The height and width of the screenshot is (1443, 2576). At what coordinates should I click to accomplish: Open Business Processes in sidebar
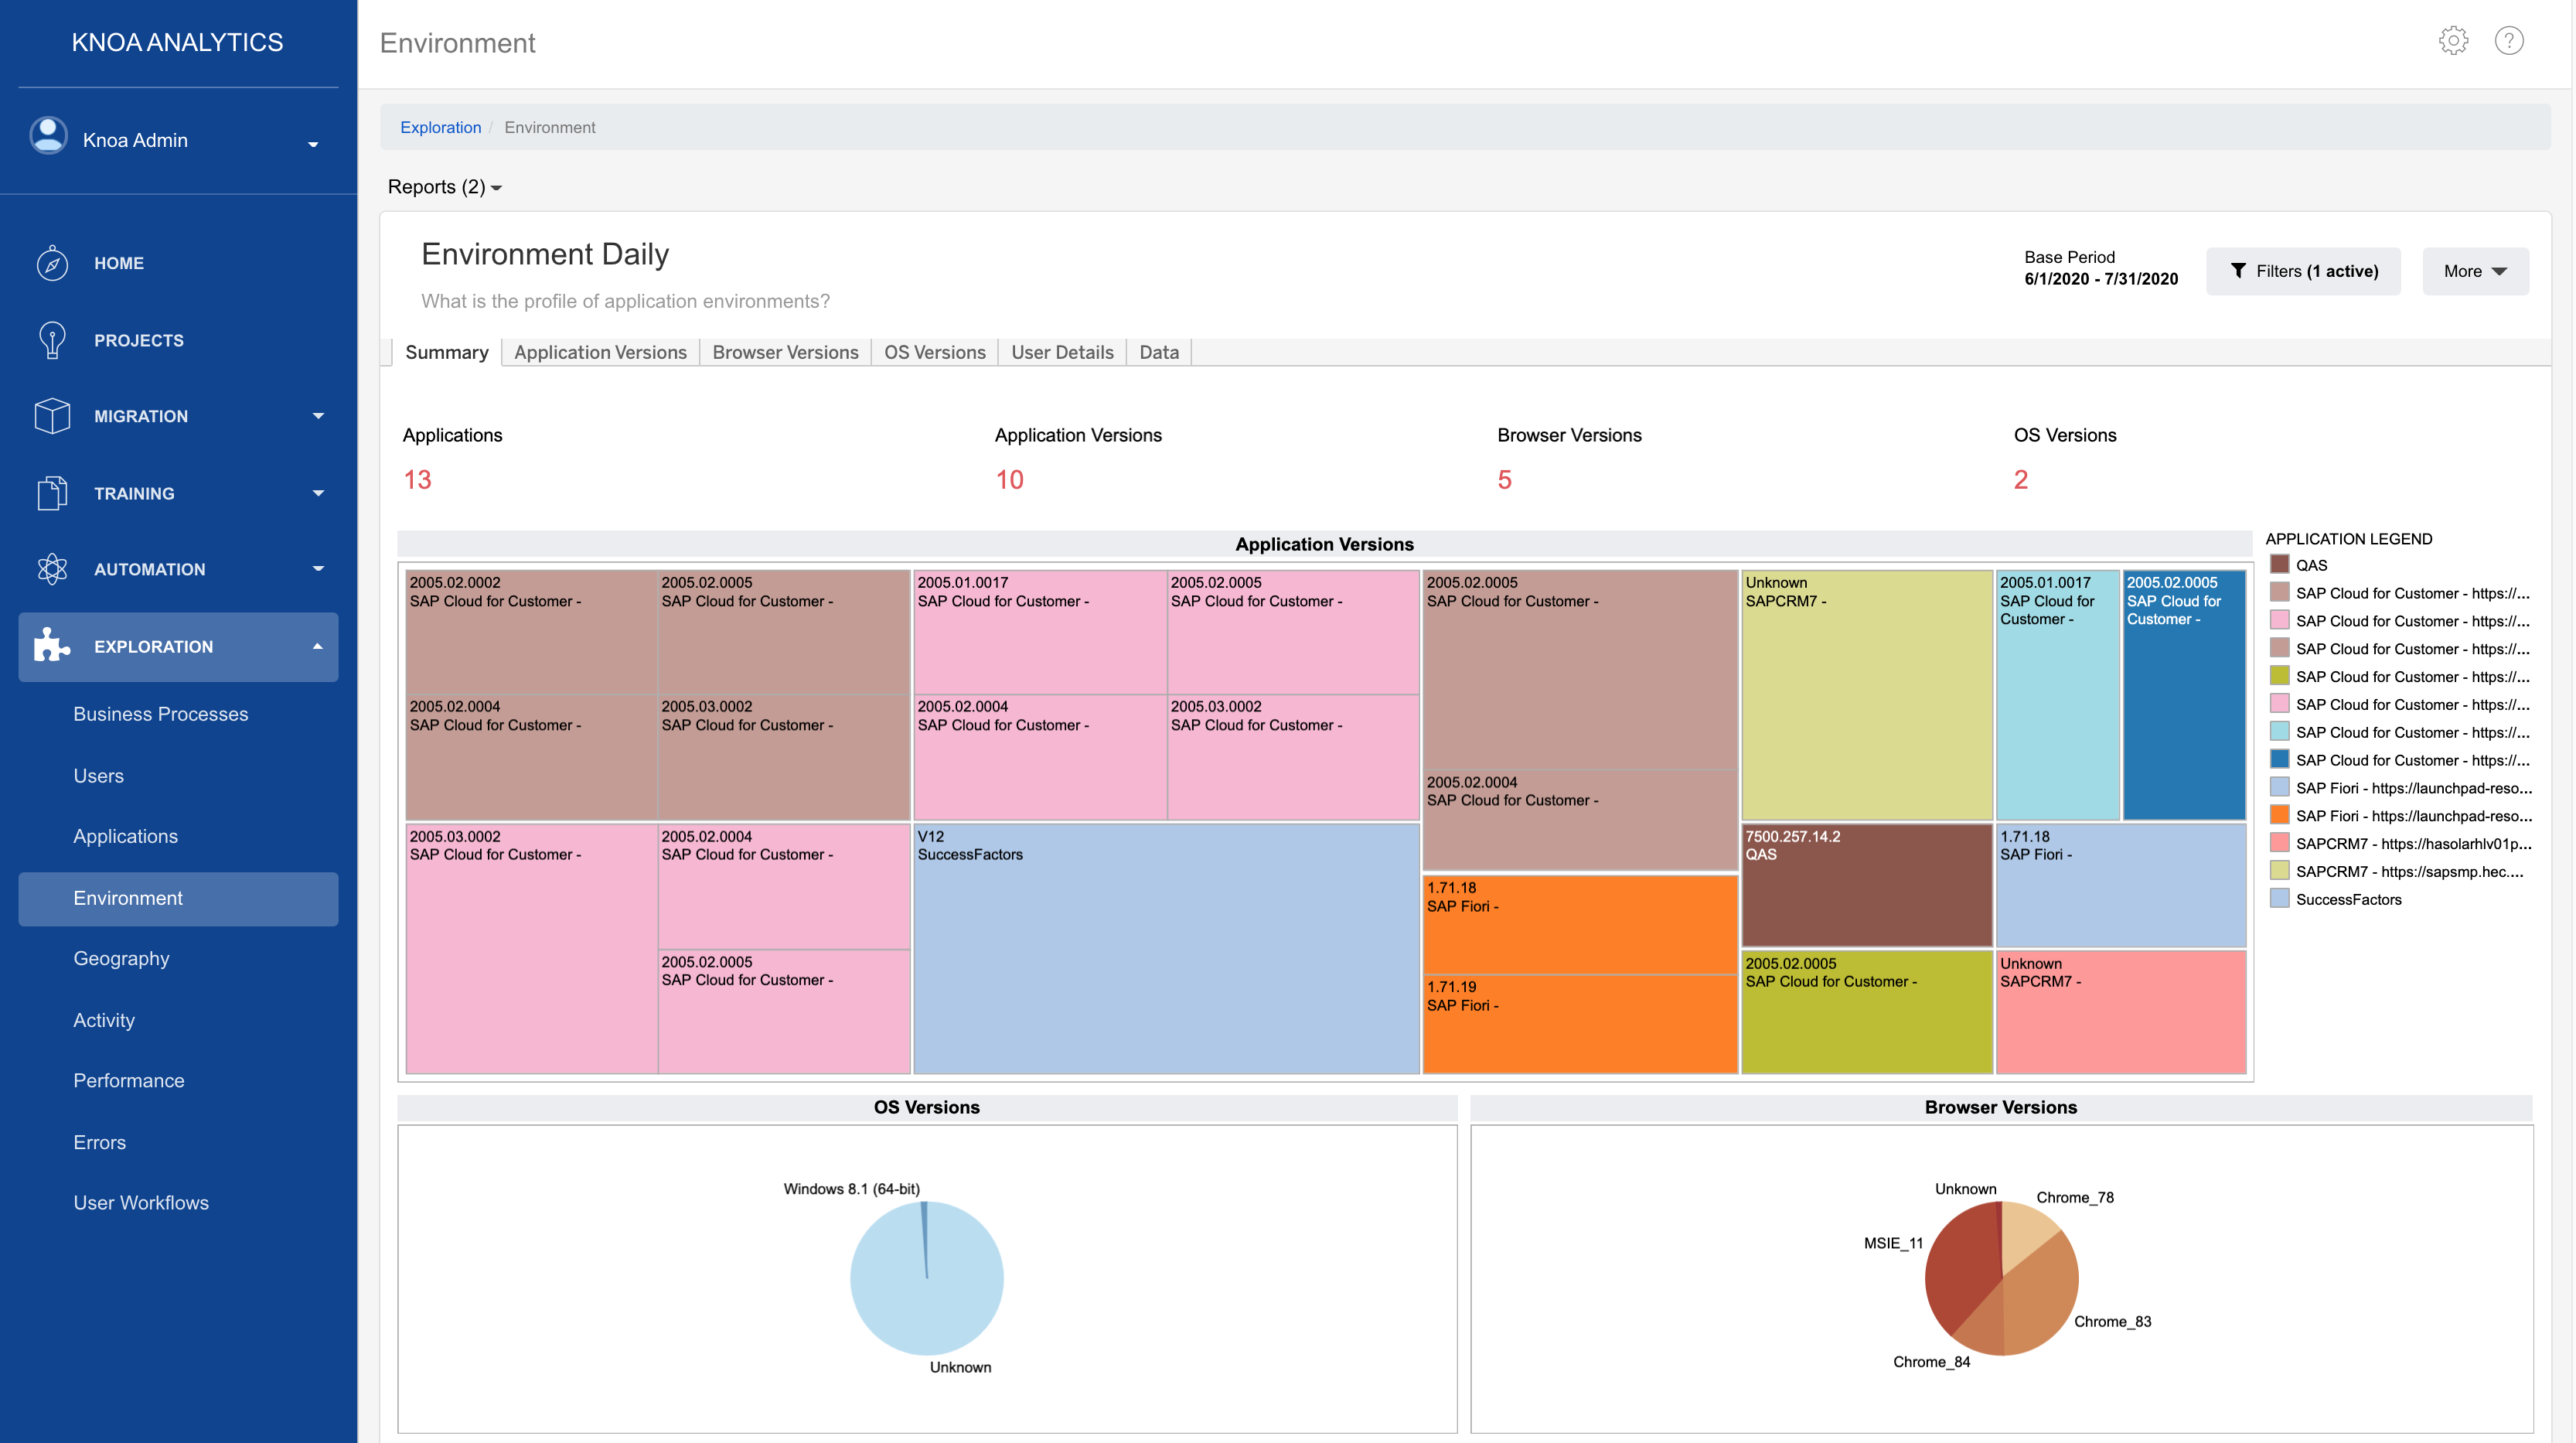[x=160, y=714]
